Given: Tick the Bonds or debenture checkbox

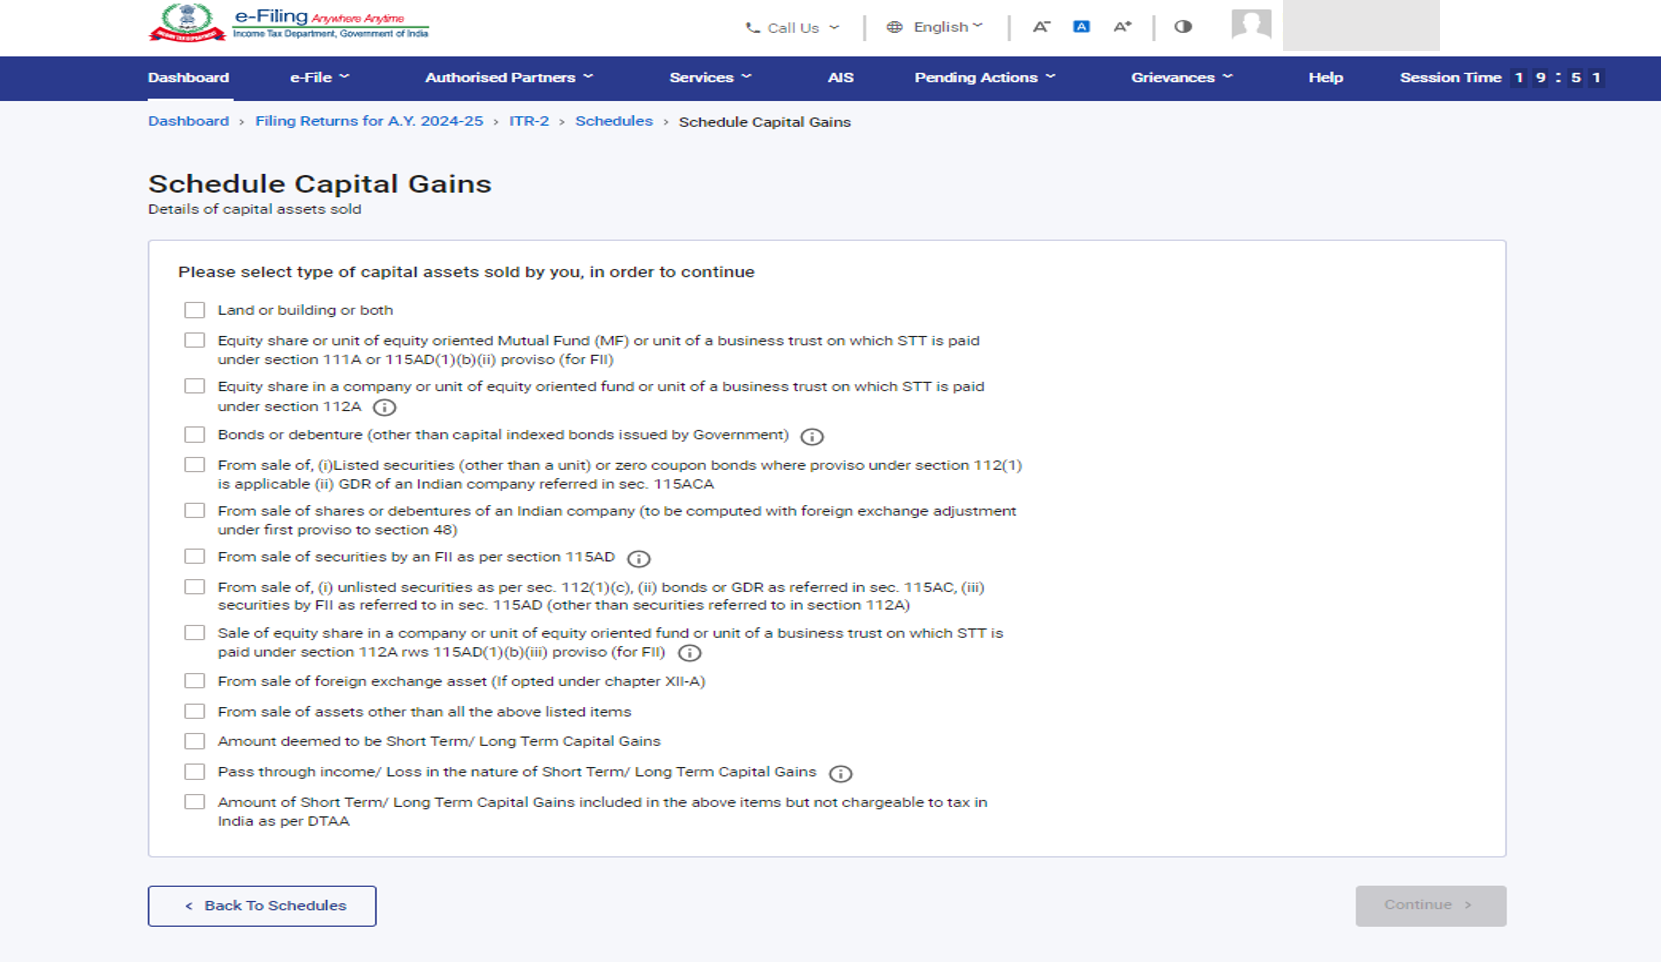Looking at the screenshot, I should [195, 435].
